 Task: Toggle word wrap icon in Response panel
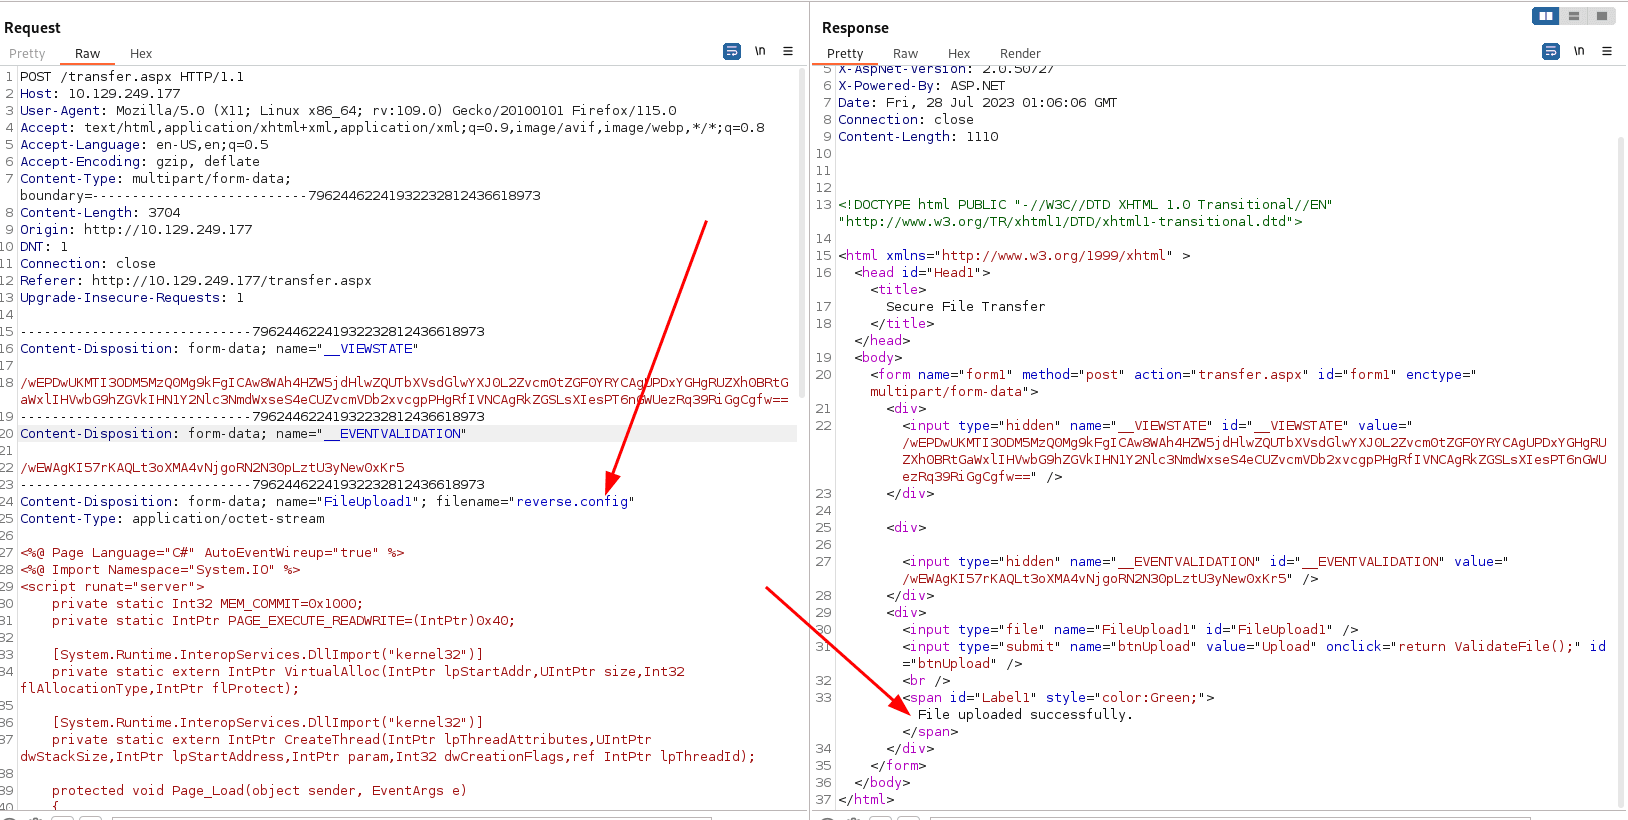tap(1551, 51)
